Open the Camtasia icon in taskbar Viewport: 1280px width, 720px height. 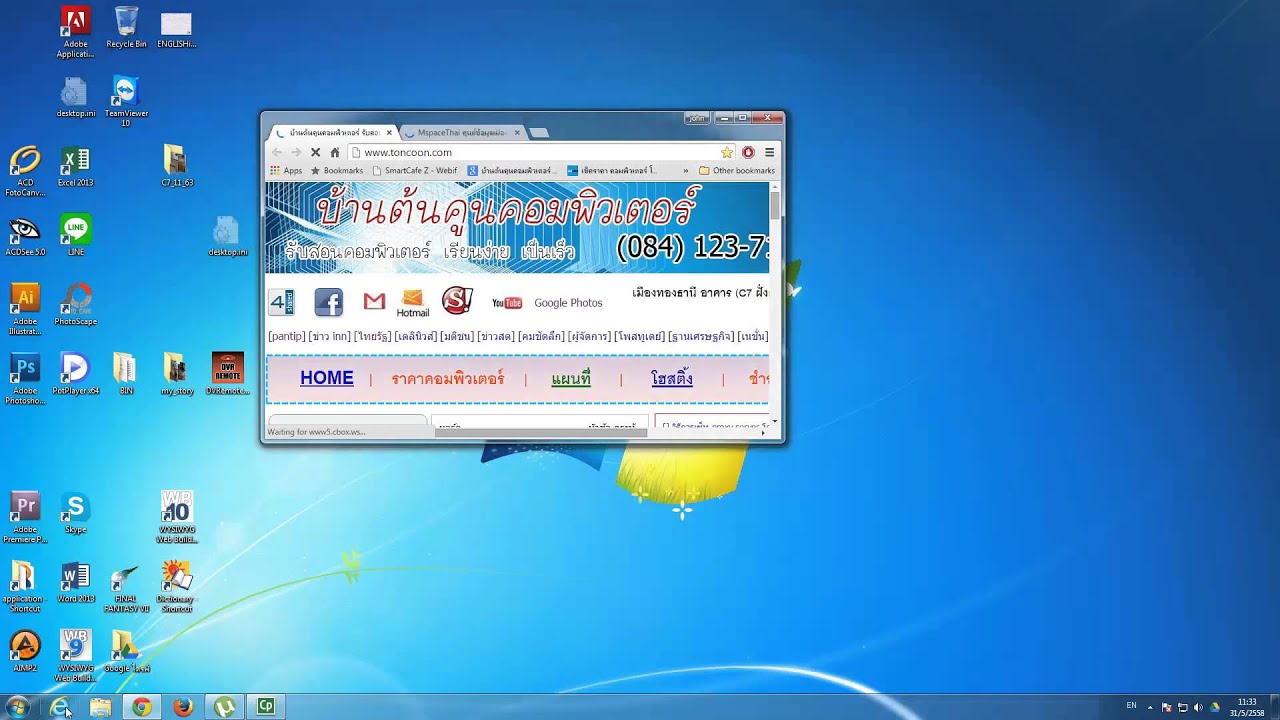(x=265, y=707)
